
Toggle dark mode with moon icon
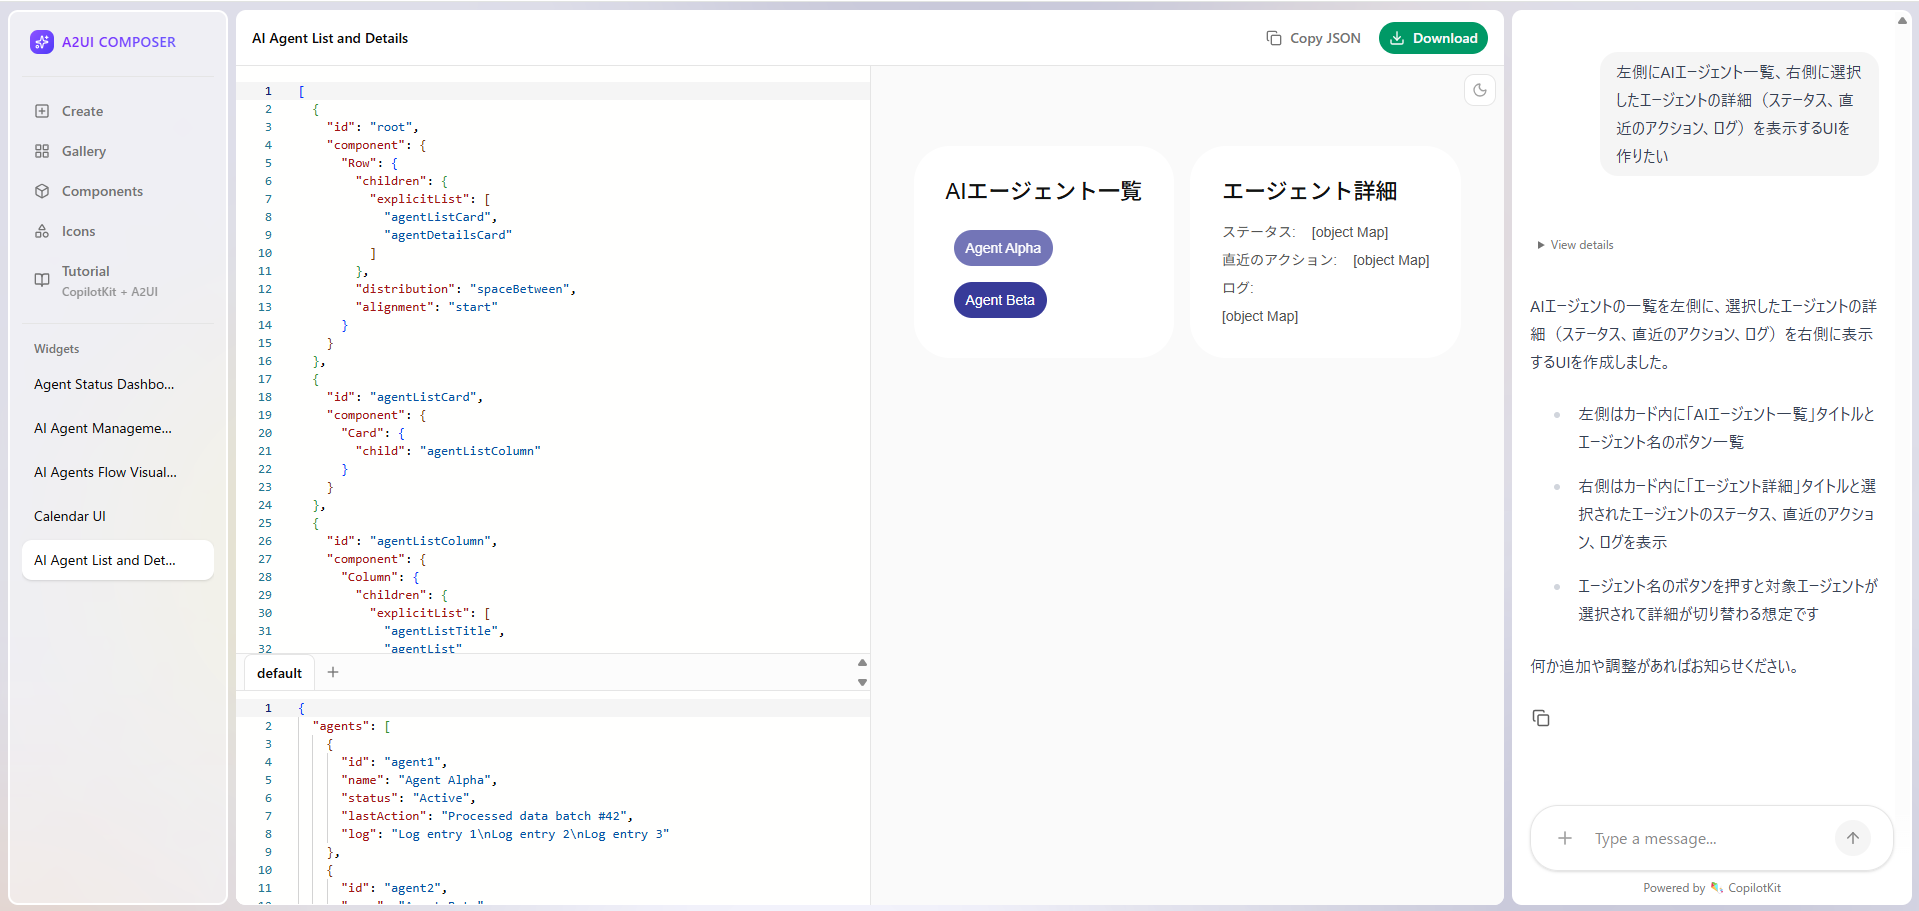1479,90
